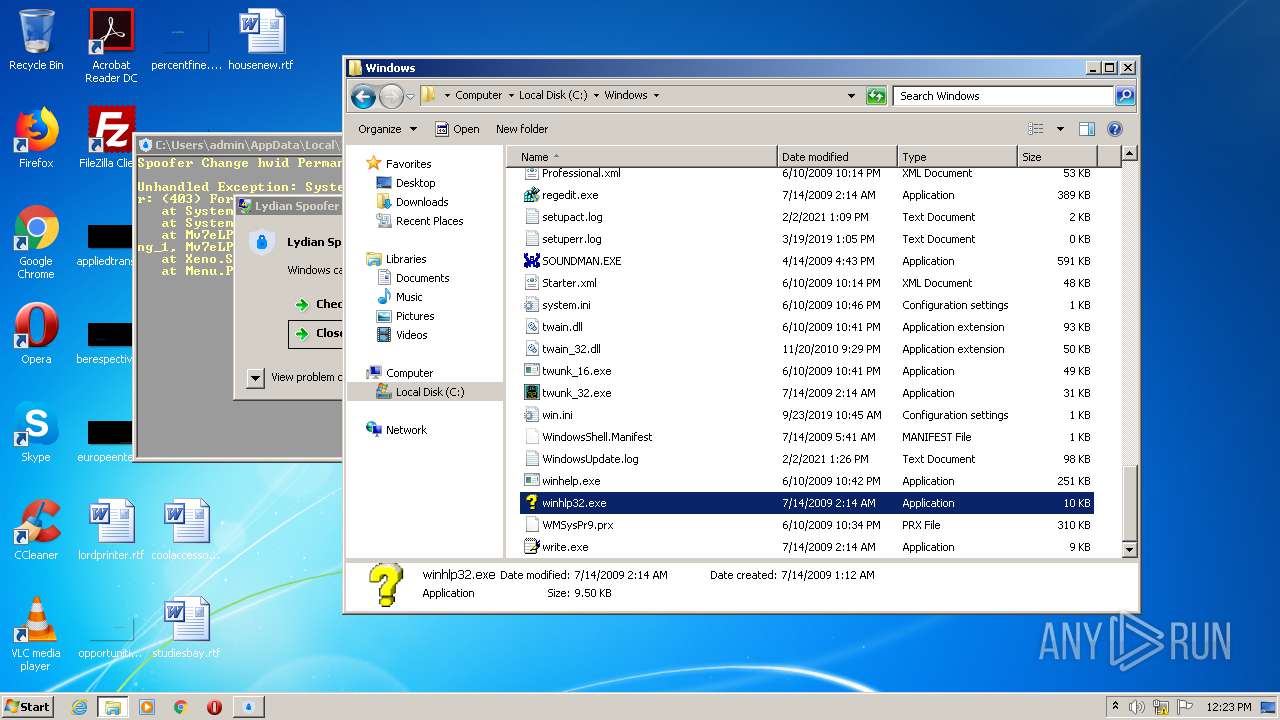This screenshot has width=1280, height=720.
Task: Show hidden tray icons arrow
Action: click(1115, 706)
